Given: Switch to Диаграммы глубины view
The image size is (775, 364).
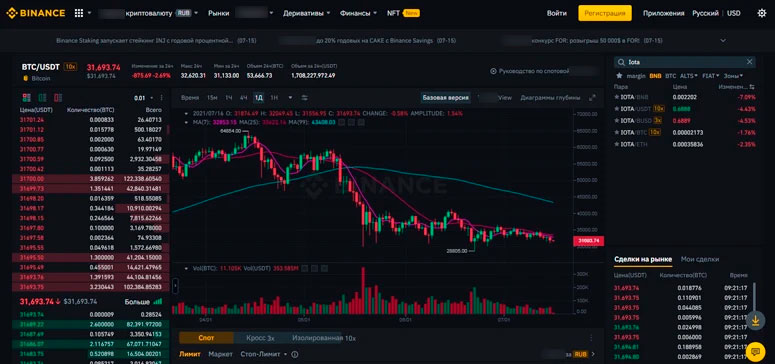Looking at the screenshot, I should tap(550, 98).
